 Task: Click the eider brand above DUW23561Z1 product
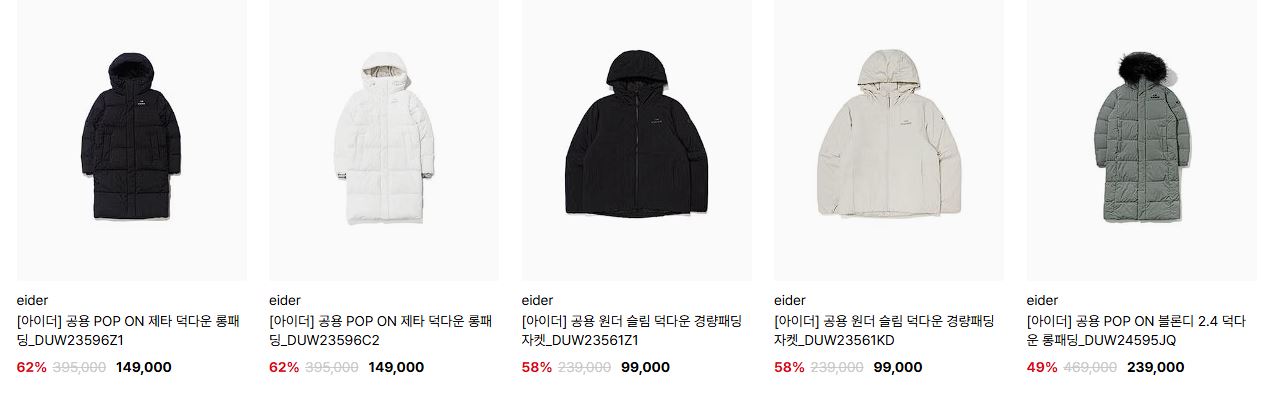point(538,300)
